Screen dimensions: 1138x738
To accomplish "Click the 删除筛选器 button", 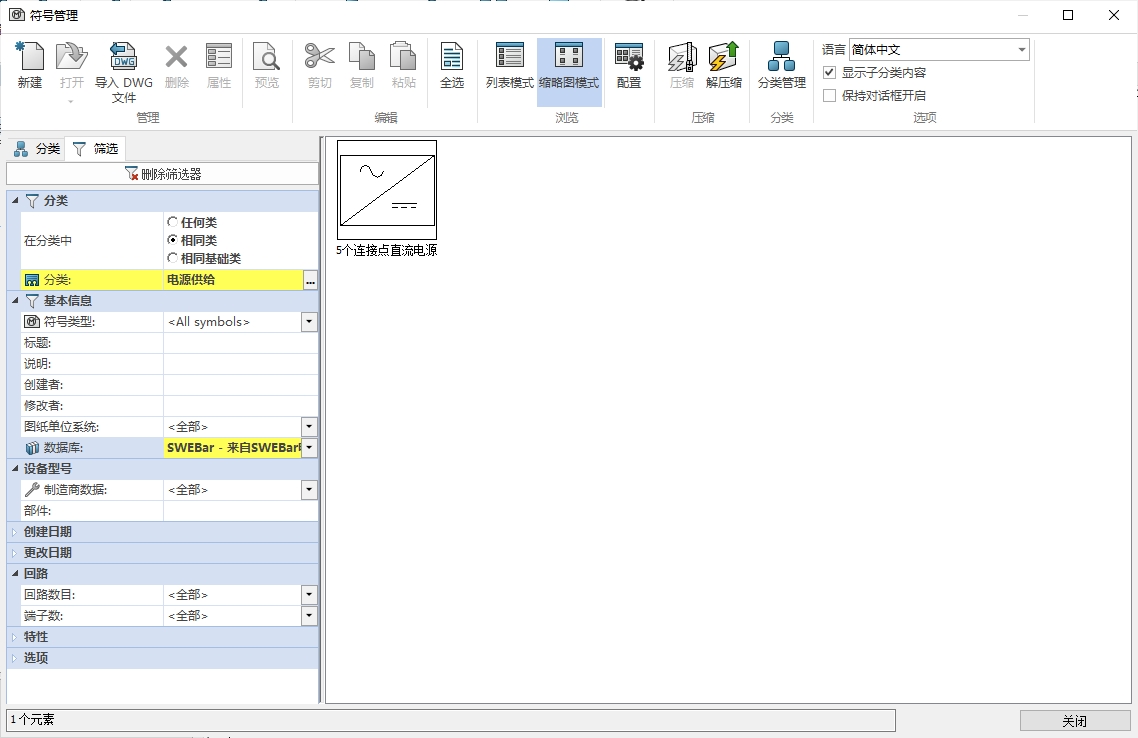I will click(163, 174).
